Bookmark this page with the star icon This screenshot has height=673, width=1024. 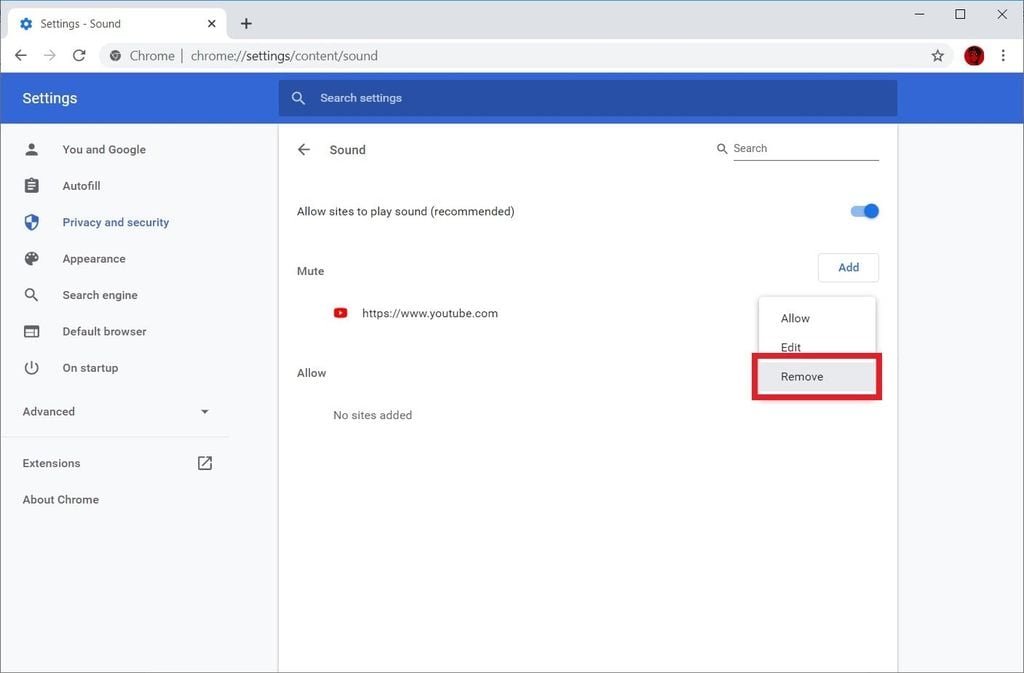(x=937, y=55)
